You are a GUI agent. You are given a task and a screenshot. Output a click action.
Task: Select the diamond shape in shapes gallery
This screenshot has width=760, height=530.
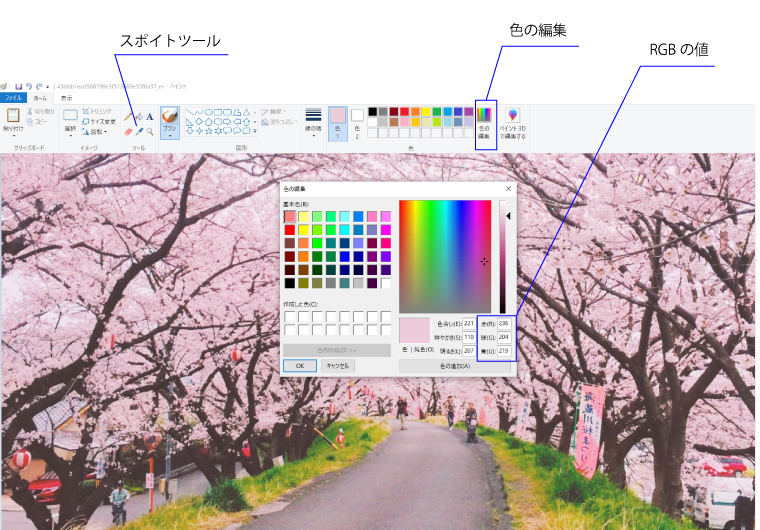pos(199,122)
